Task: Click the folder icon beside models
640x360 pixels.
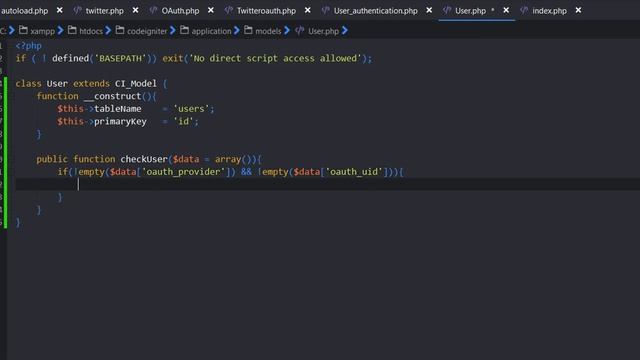Action: click(248, 30)
